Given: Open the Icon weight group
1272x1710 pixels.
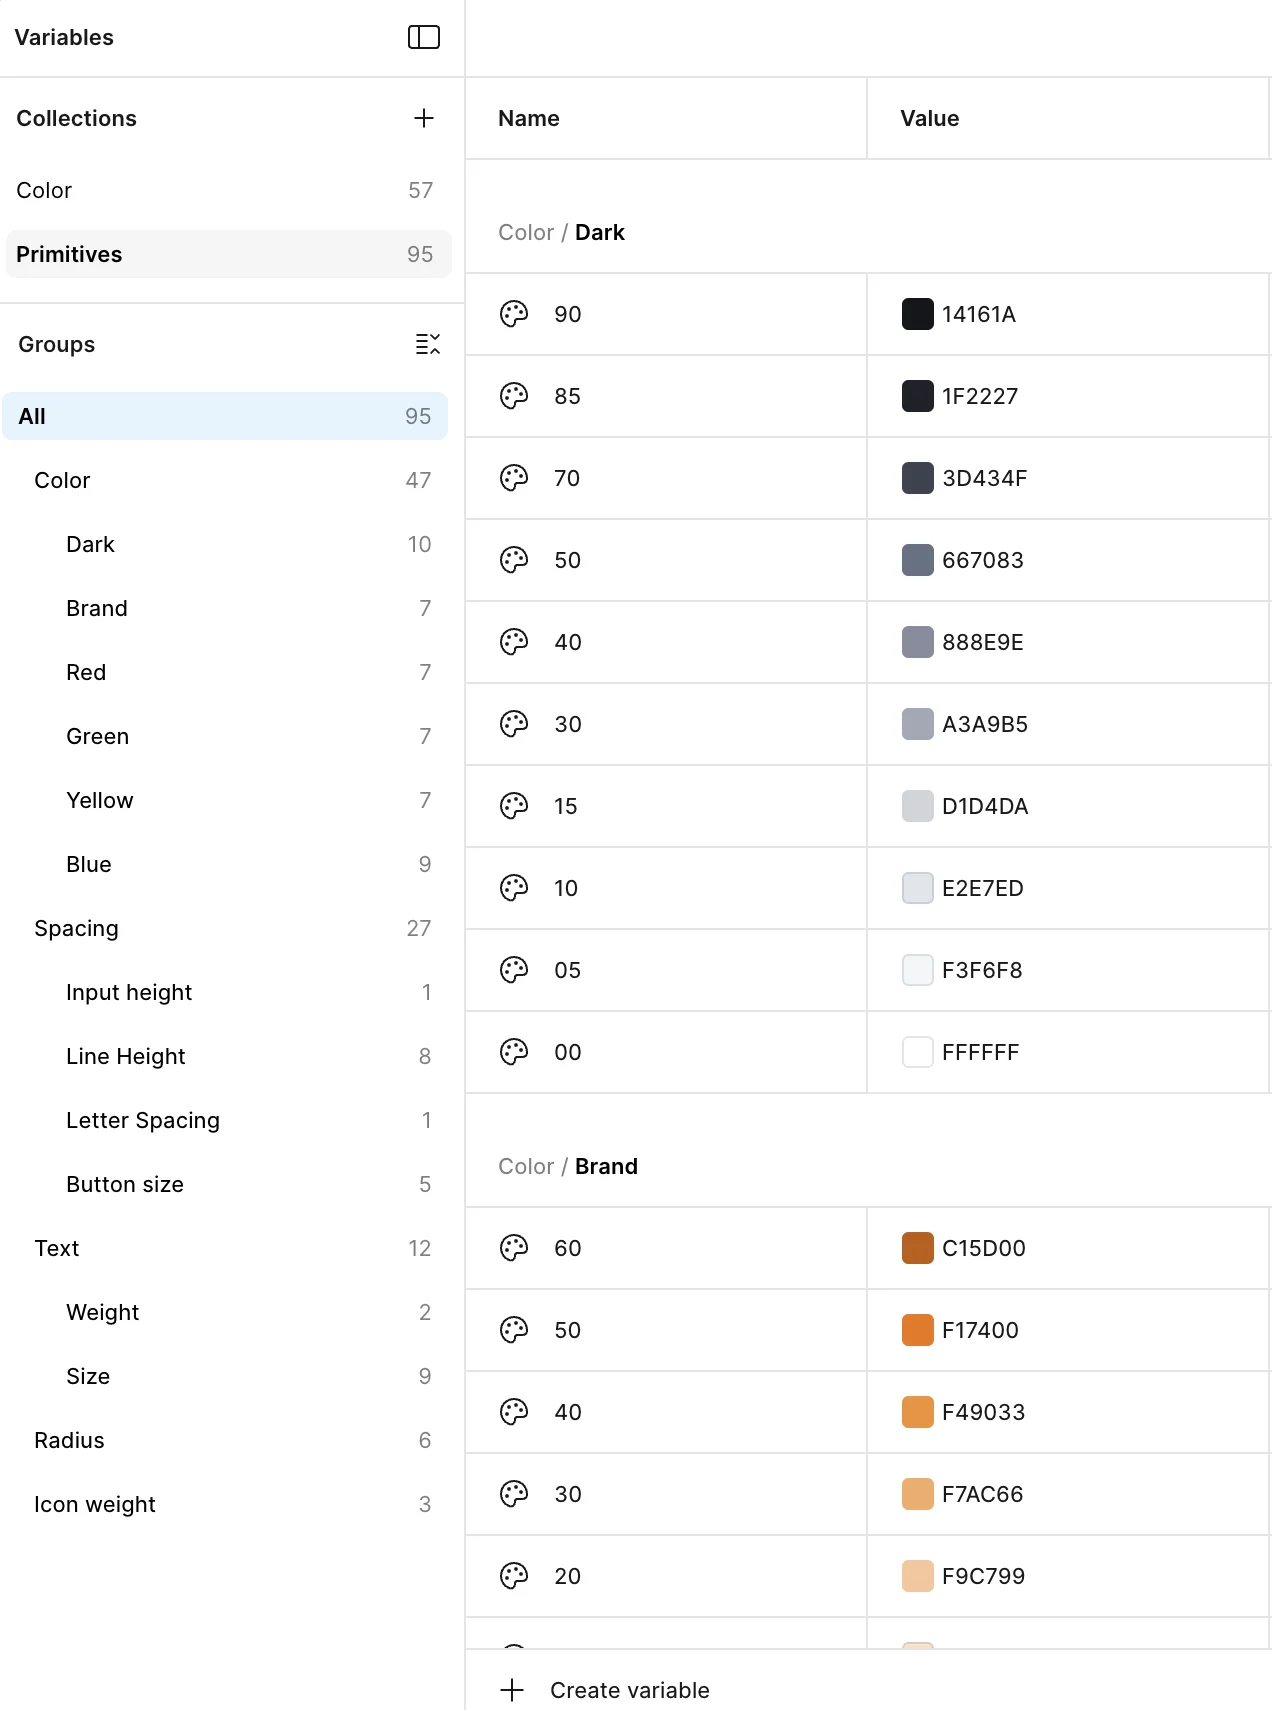Looking at the screenshot, I should (95, 1504).
